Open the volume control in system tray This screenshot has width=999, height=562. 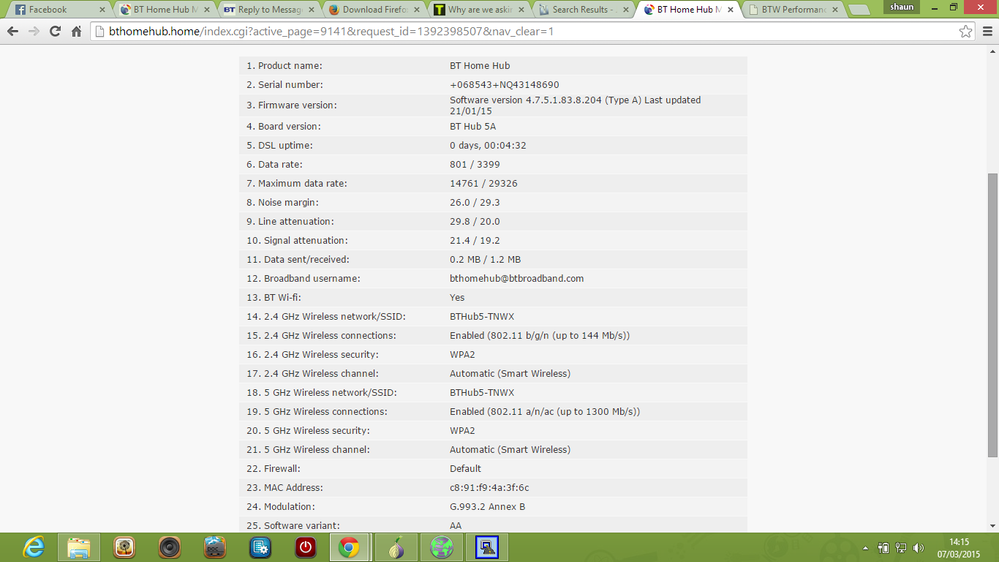(918, 548)
